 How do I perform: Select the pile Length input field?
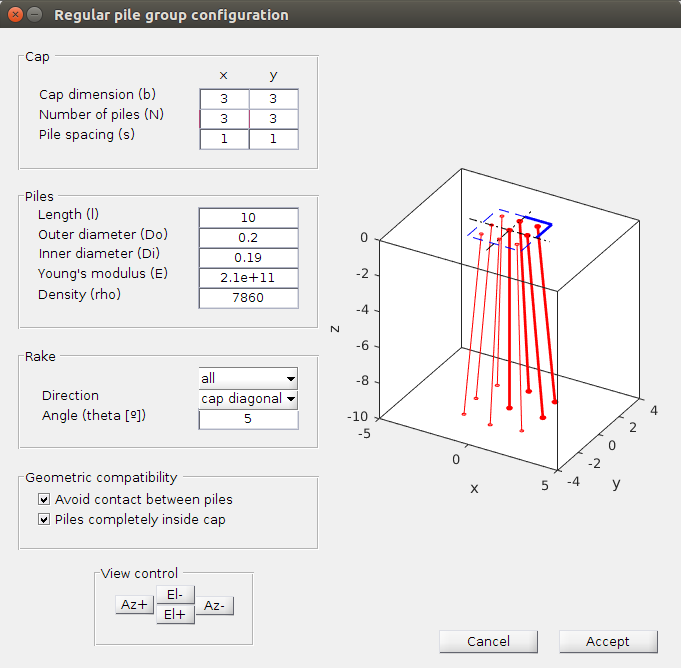[x=248, y=218]
